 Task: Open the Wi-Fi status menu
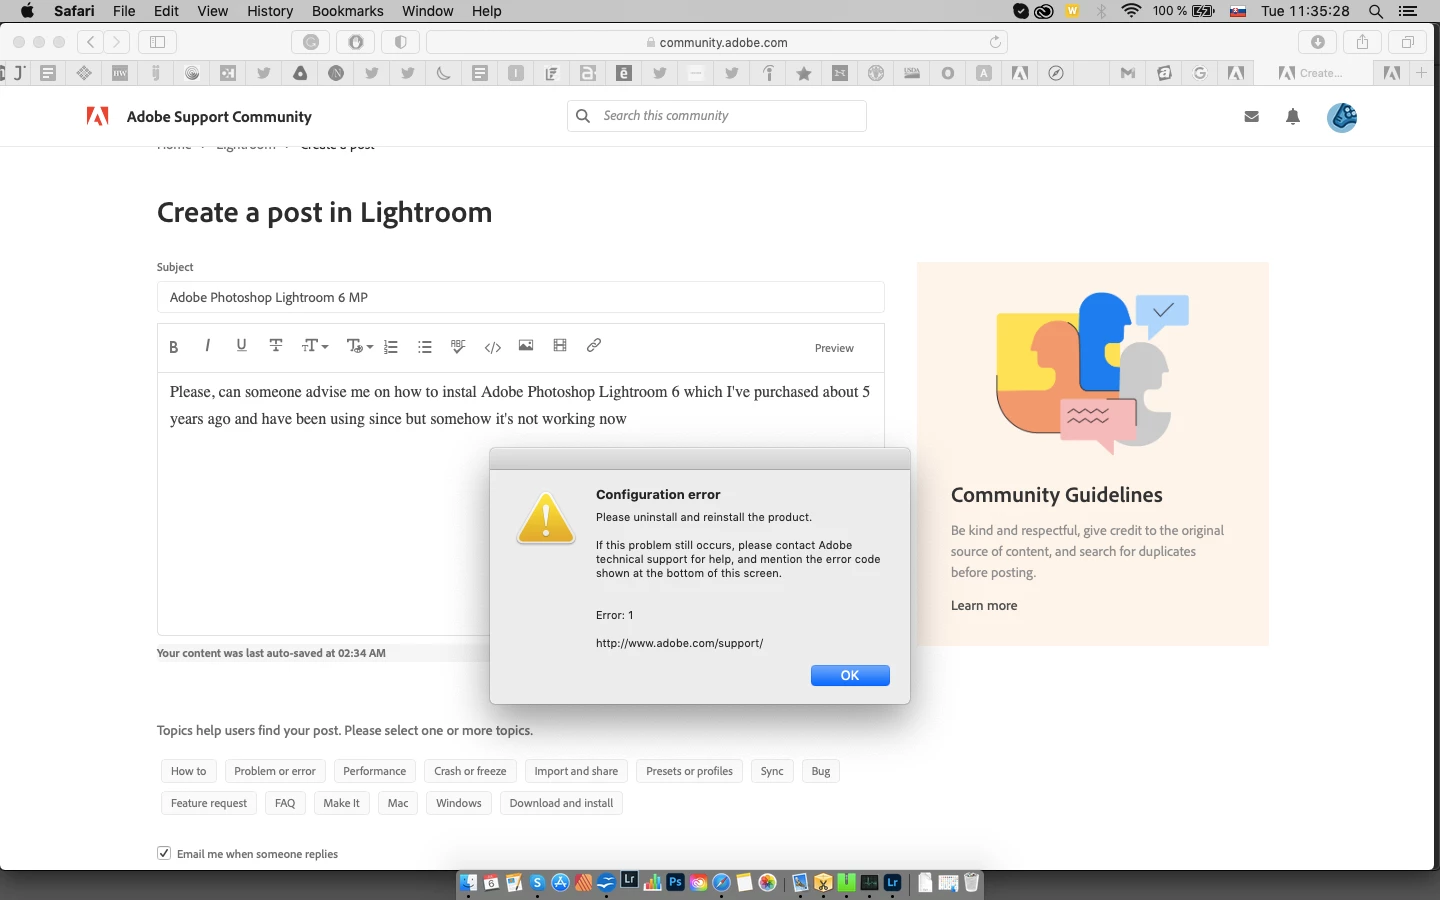coord(1131,11)
